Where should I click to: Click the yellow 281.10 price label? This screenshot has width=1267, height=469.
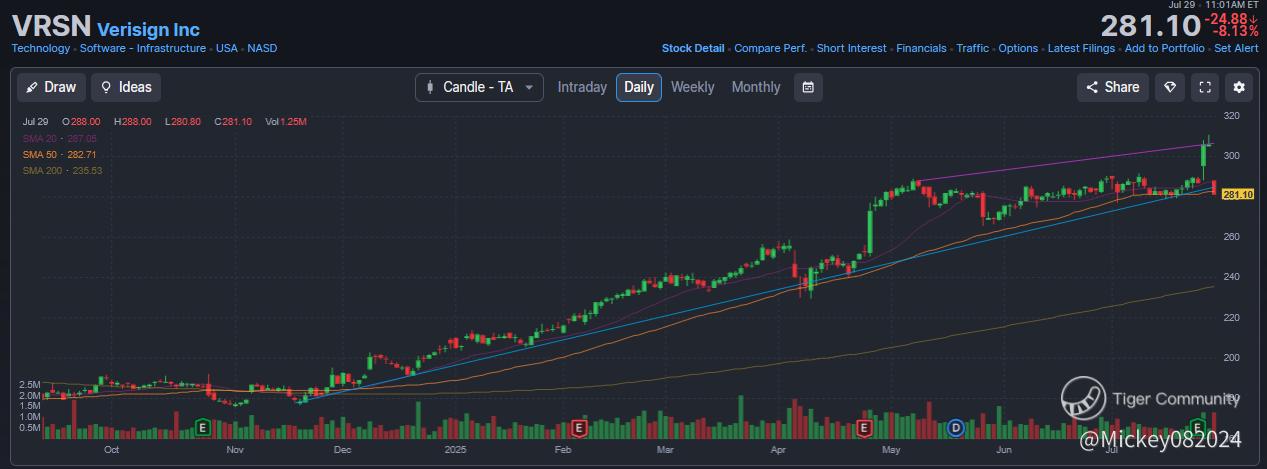pyautogui.click(x=1238, y=194)
